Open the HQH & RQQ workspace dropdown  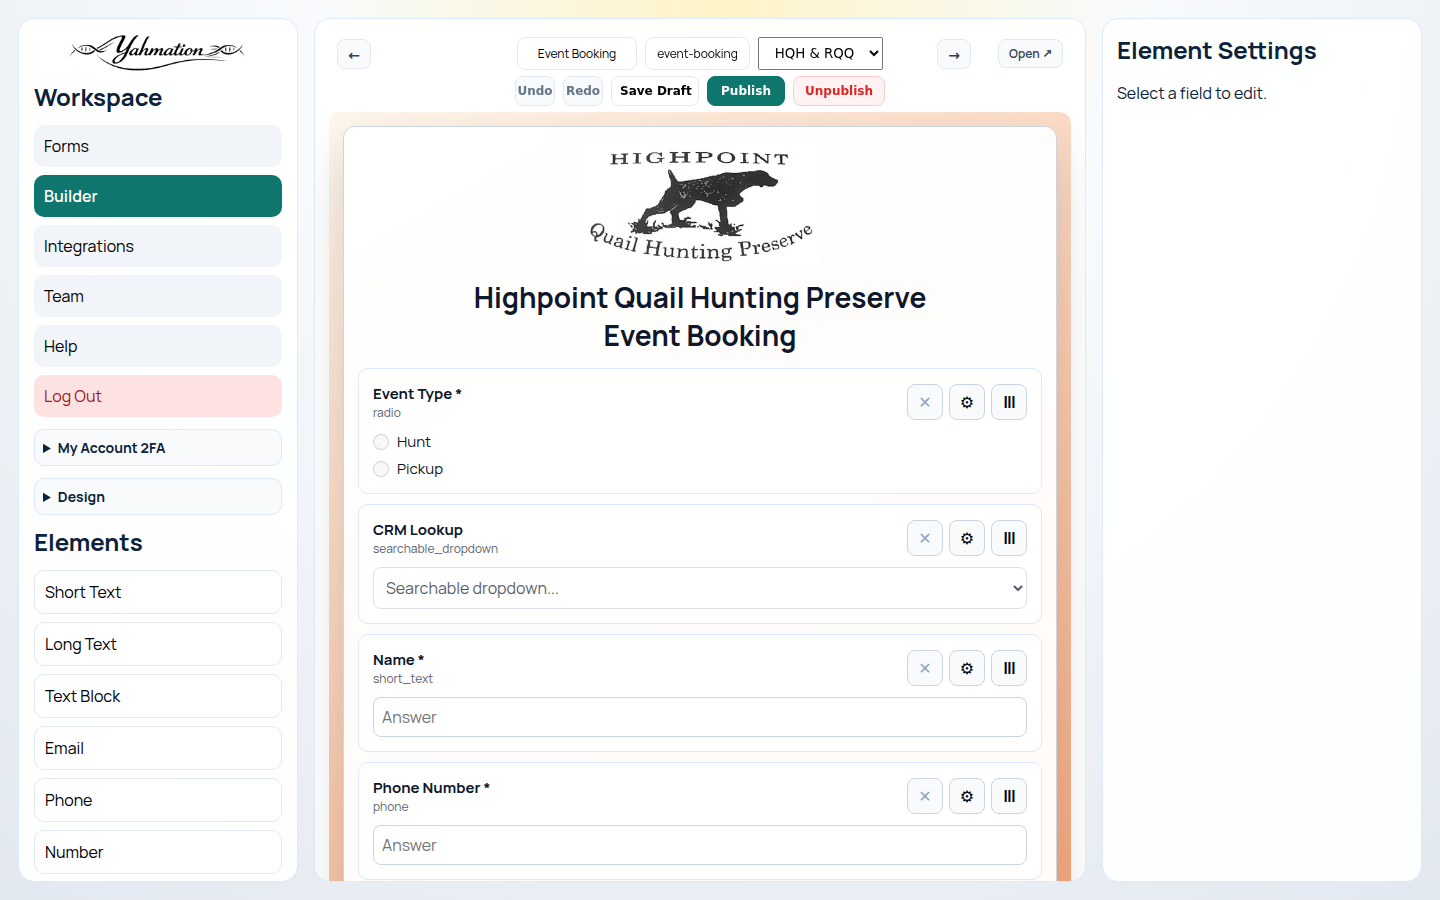click(x=820, y=53)
